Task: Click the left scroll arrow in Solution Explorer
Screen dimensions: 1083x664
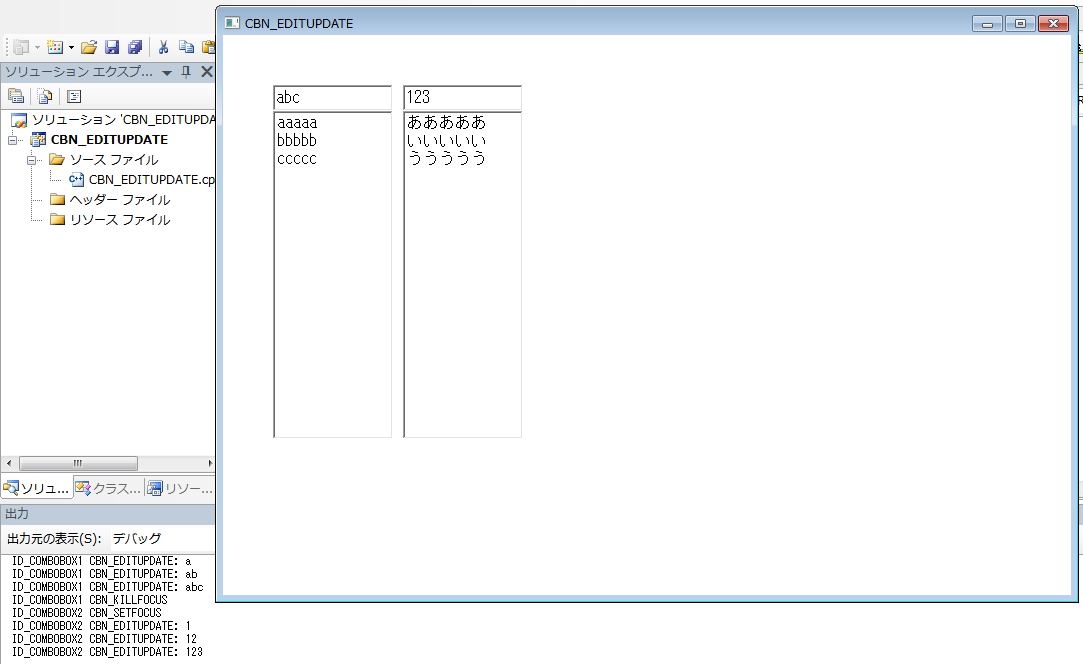Action: 8,463
